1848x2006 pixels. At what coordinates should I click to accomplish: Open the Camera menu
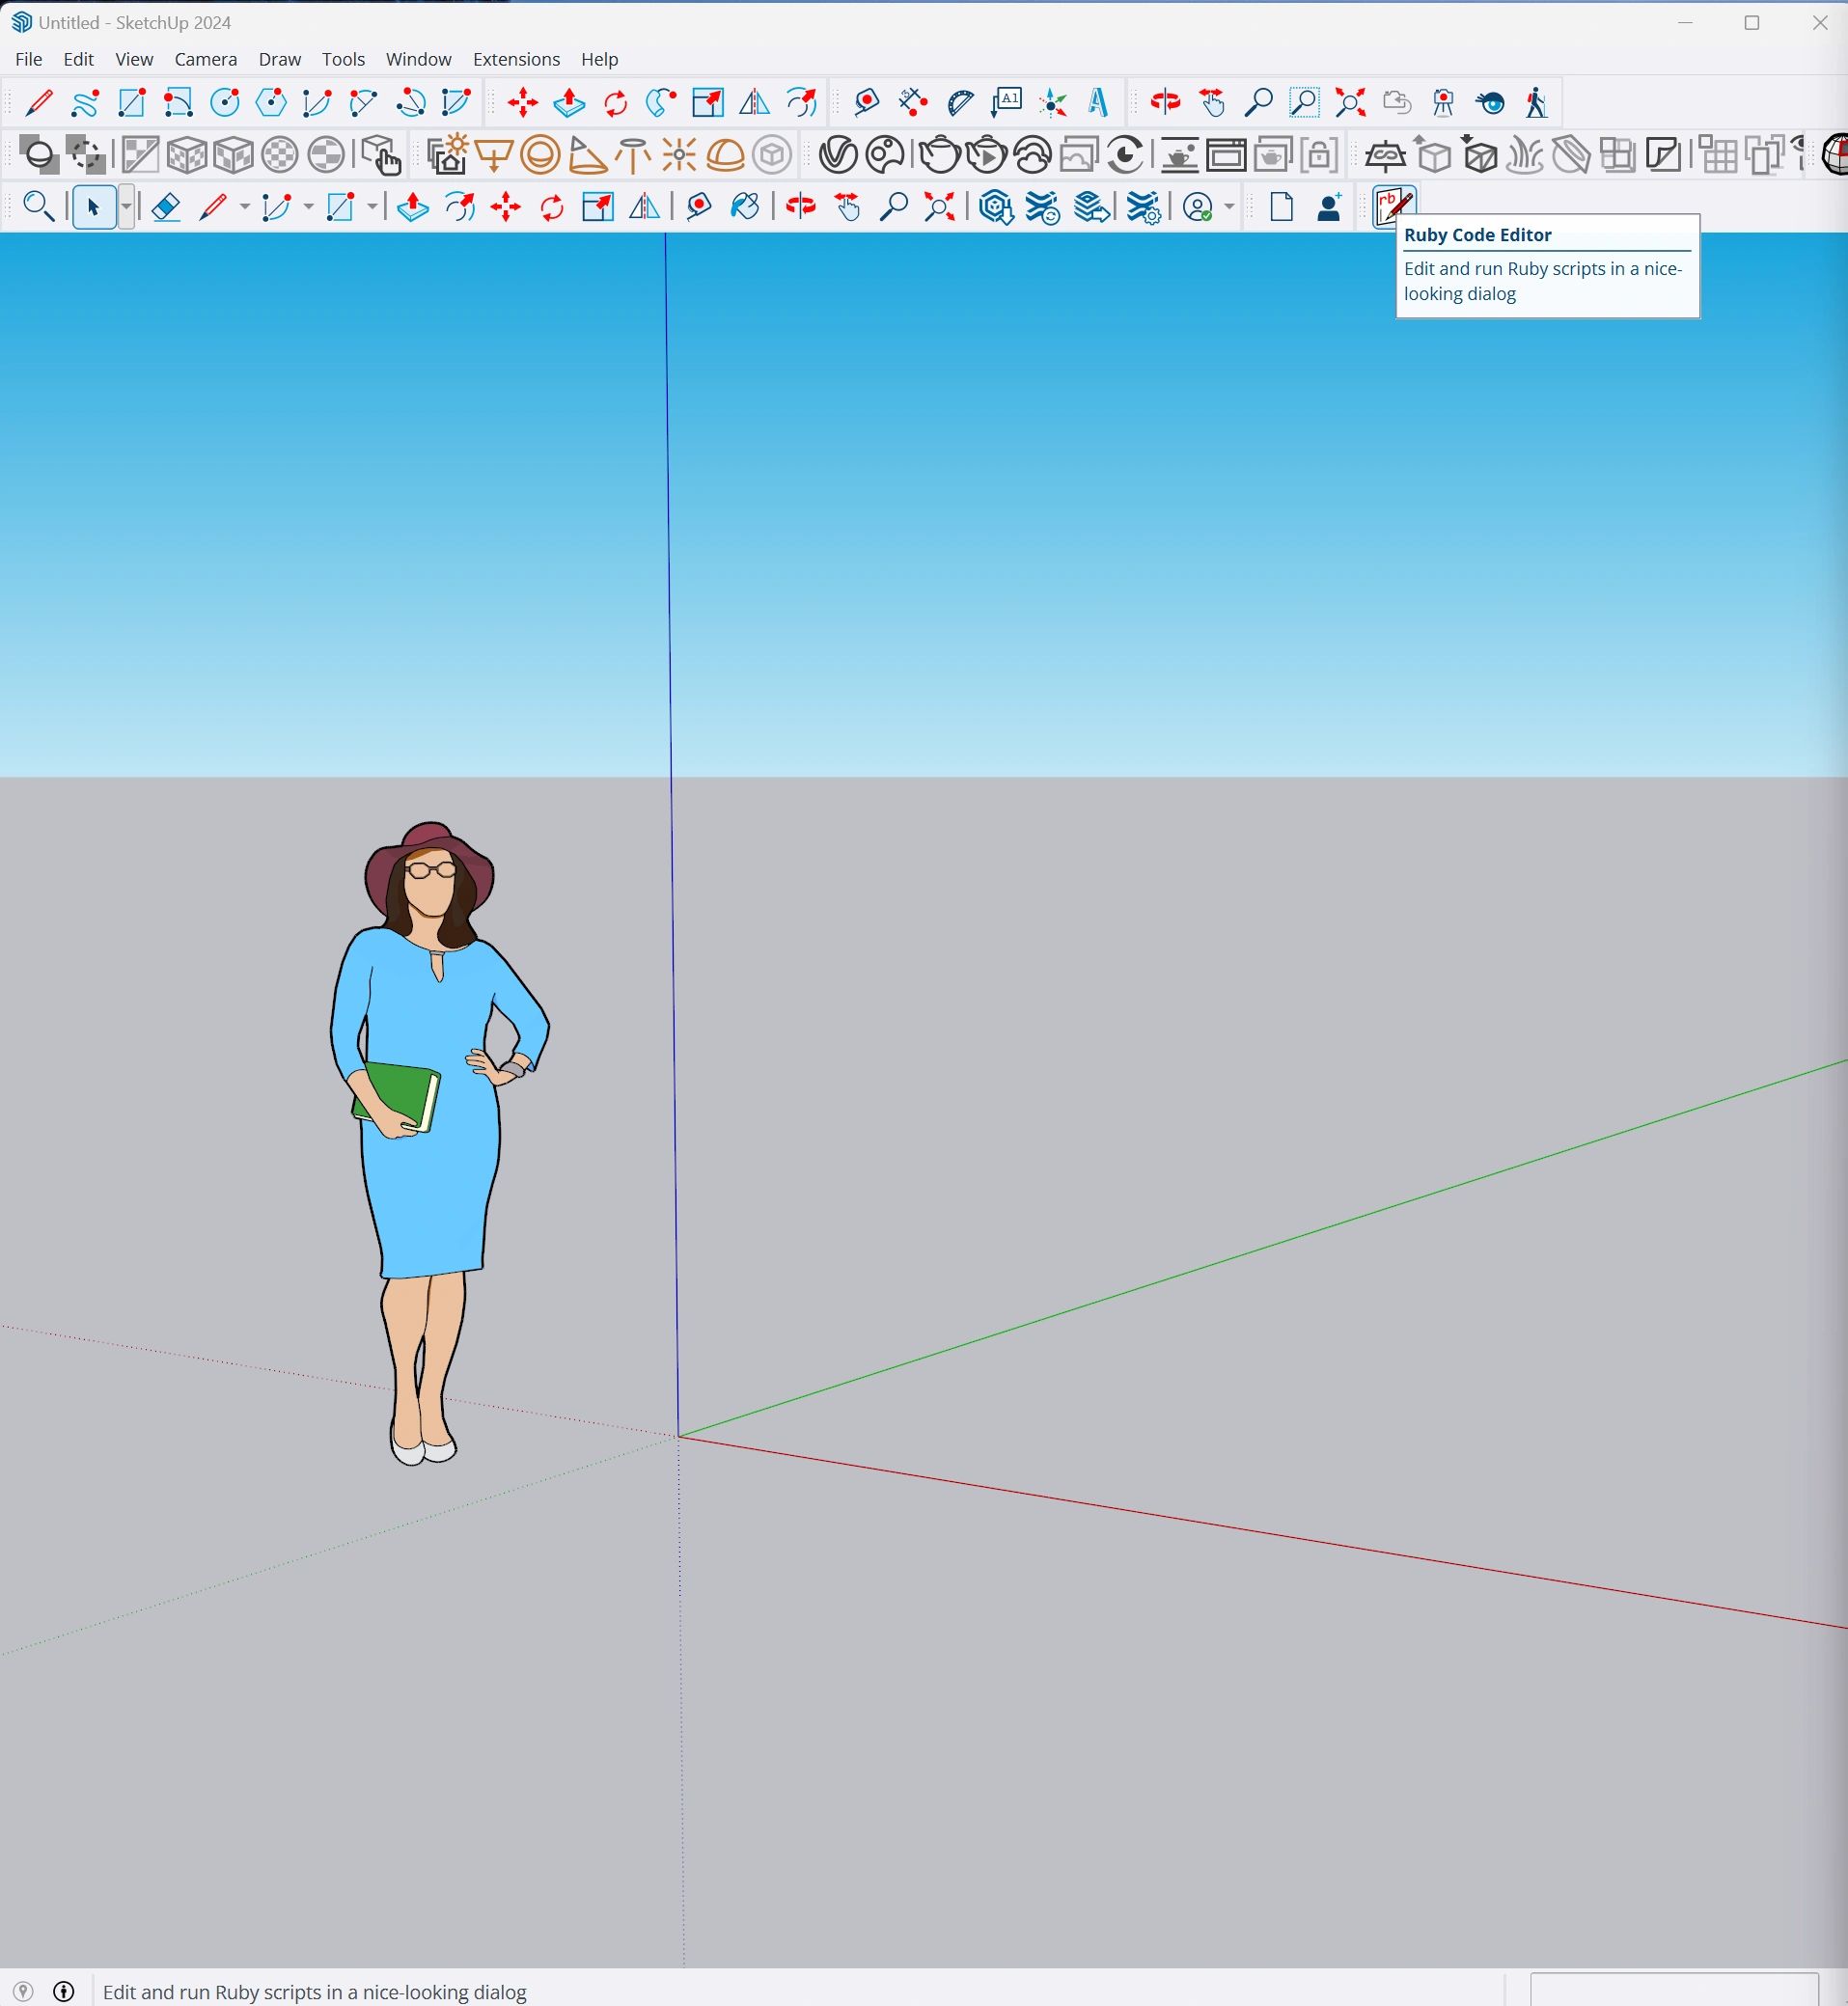click(x=205, y=59)
